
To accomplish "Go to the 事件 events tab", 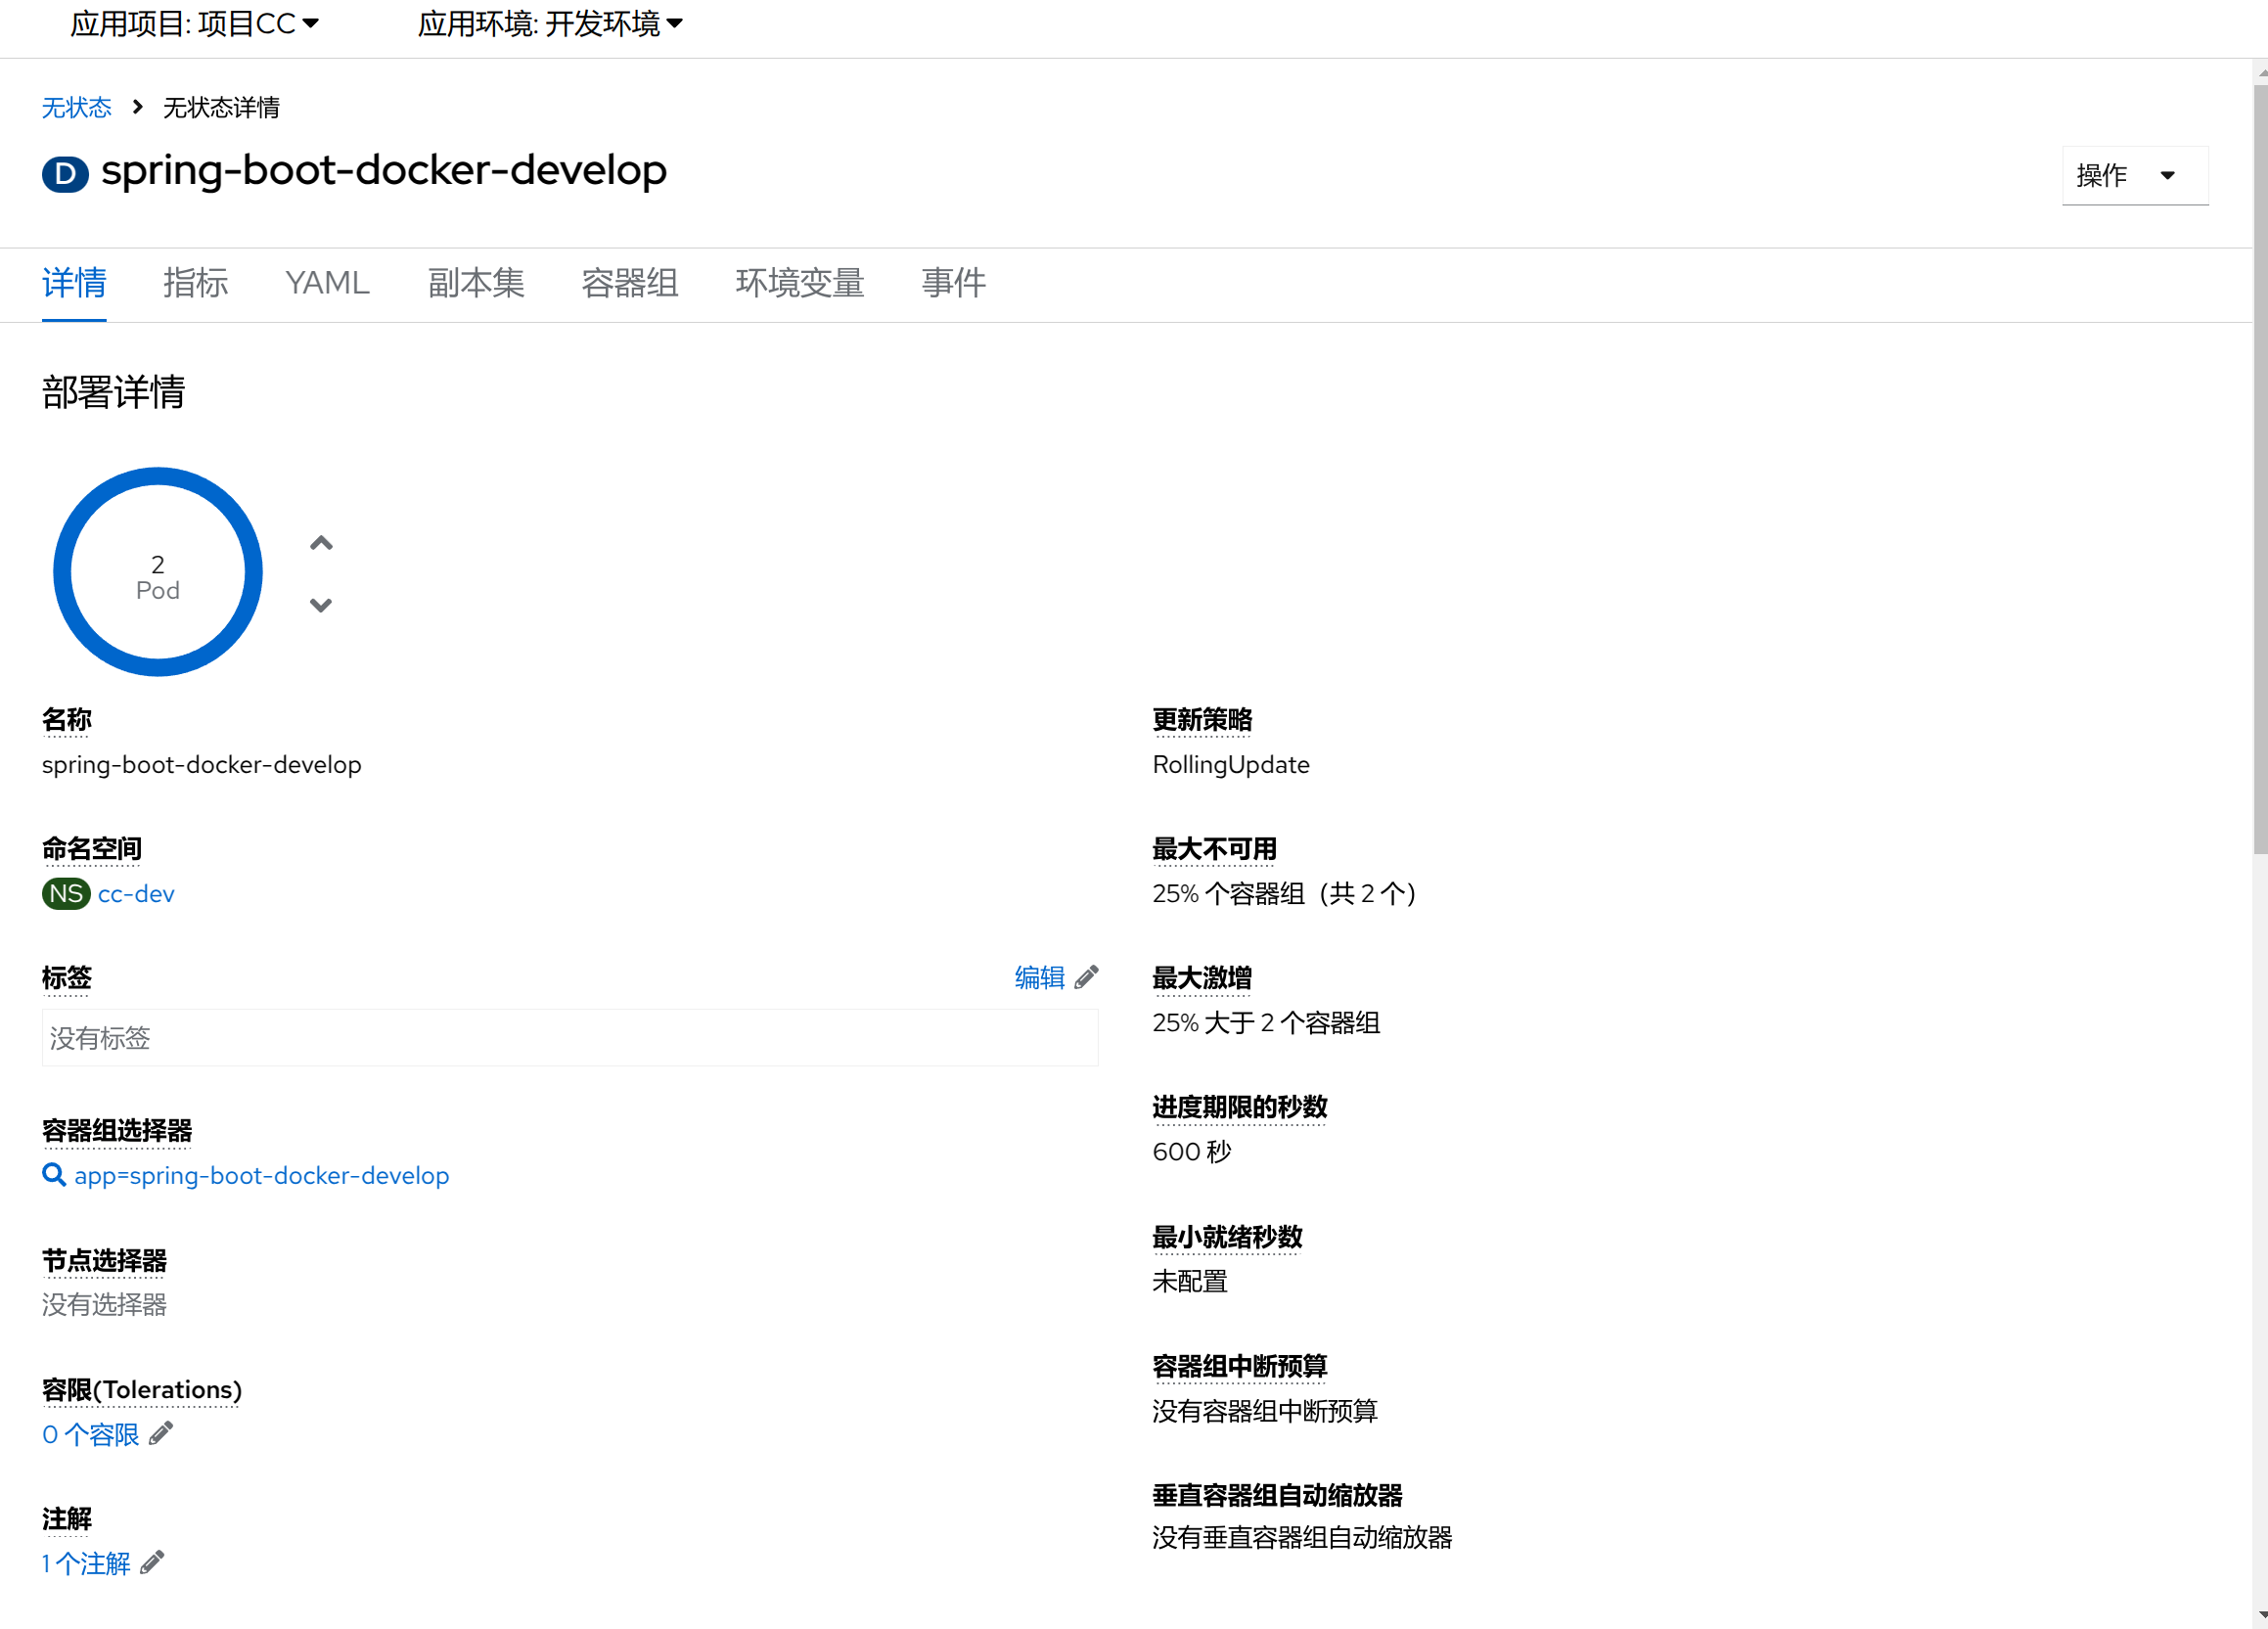I will (x=953, y=283).
